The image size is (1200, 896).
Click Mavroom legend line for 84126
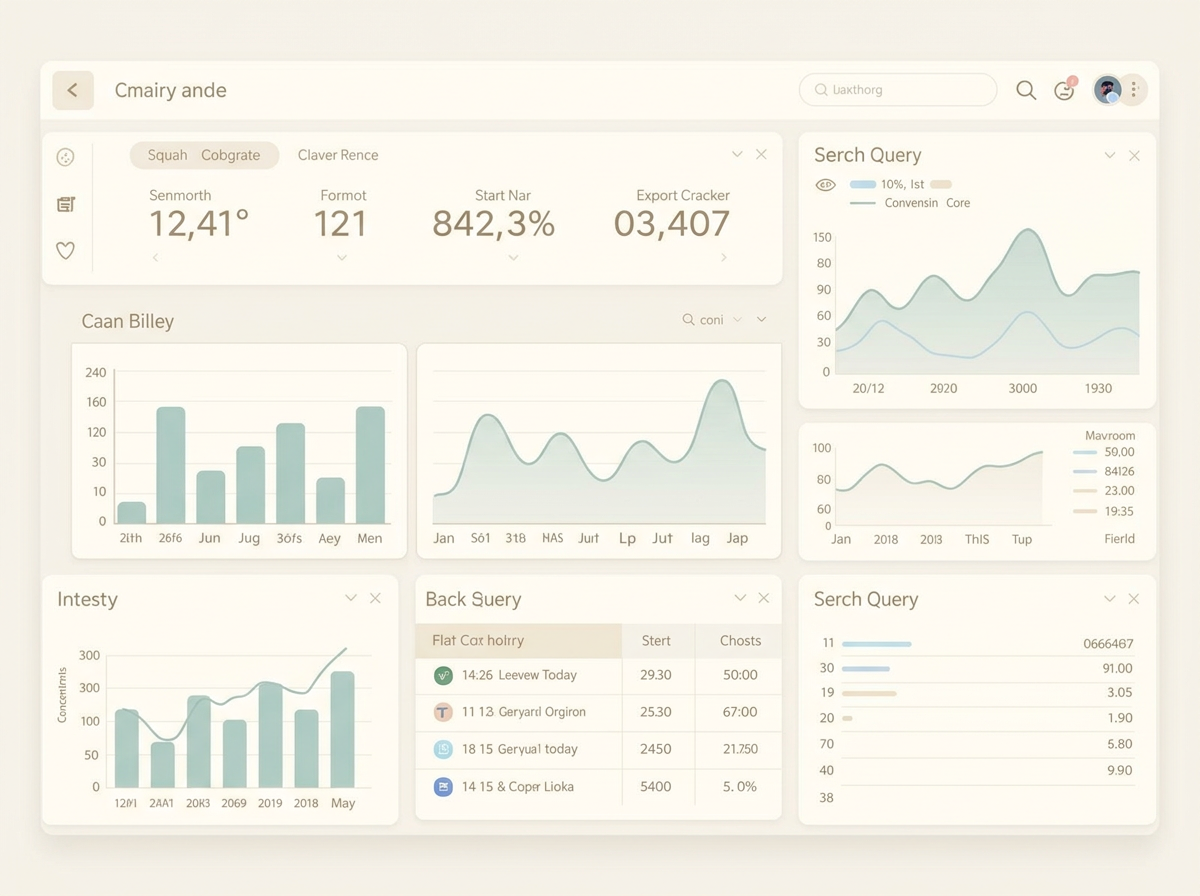(1085, 471)
